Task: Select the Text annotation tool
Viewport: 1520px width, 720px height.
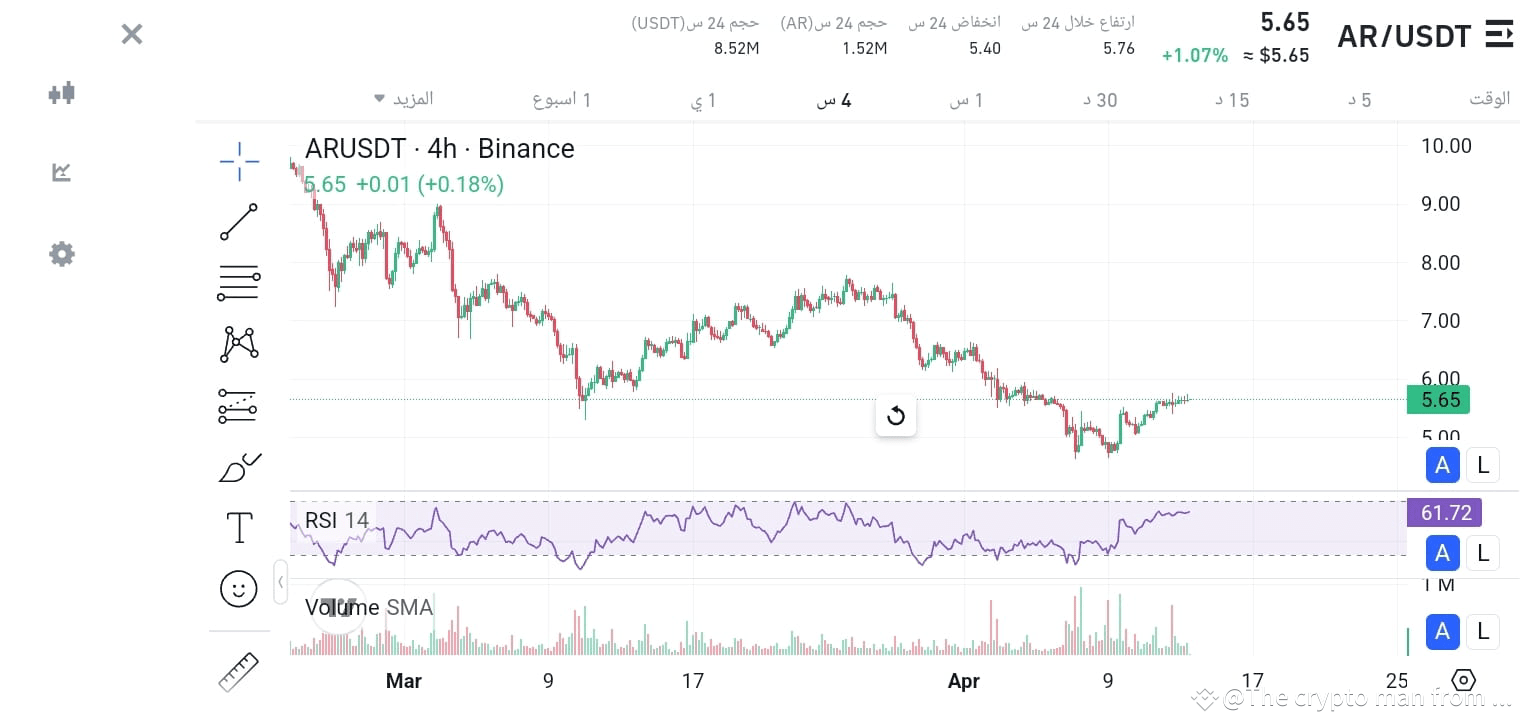Action: (x=239, y=527)
